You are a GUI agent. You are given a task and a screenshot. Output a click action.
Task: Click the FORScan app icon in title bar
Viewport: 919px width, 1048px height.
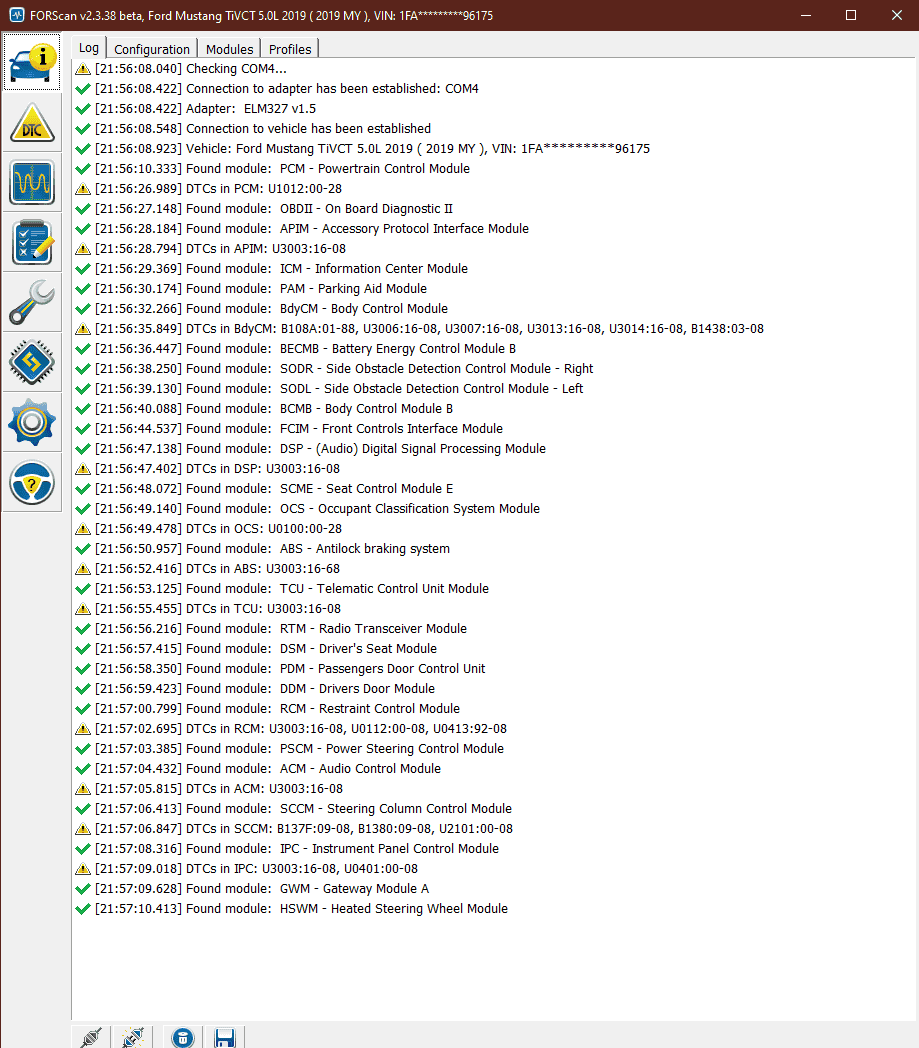[x=17, y=15]
